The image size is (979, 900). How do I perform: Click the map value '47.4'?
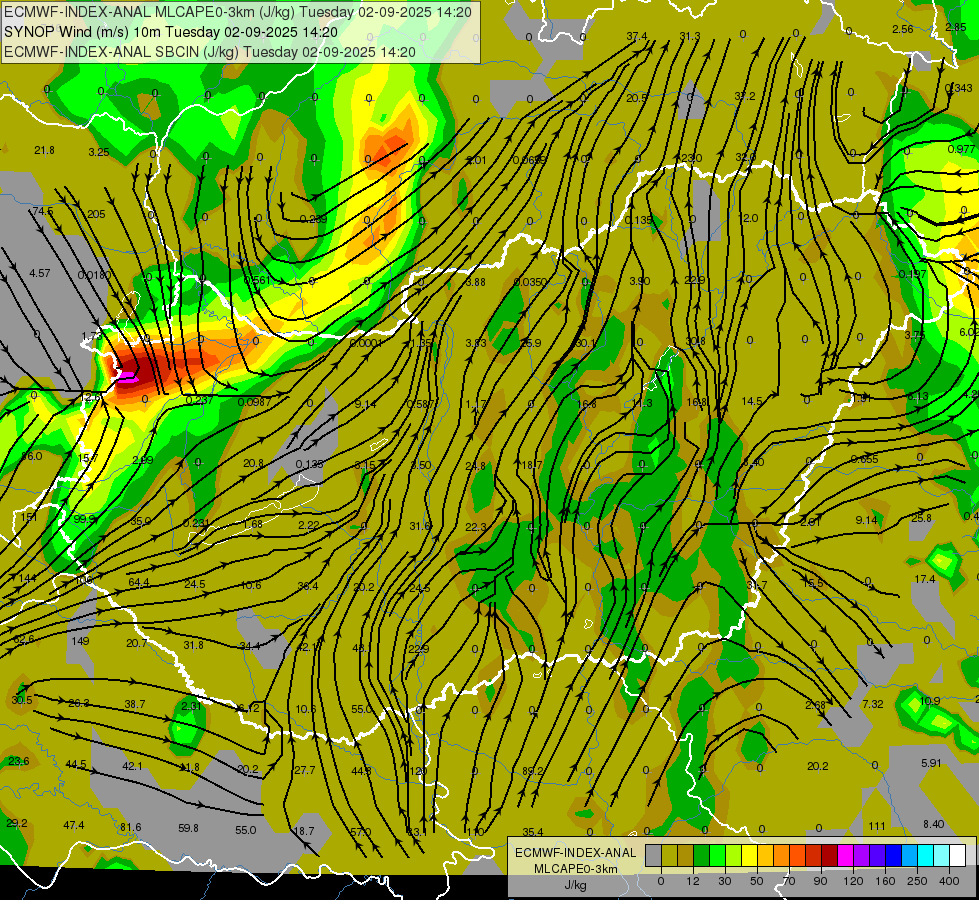tap(74, 825)
